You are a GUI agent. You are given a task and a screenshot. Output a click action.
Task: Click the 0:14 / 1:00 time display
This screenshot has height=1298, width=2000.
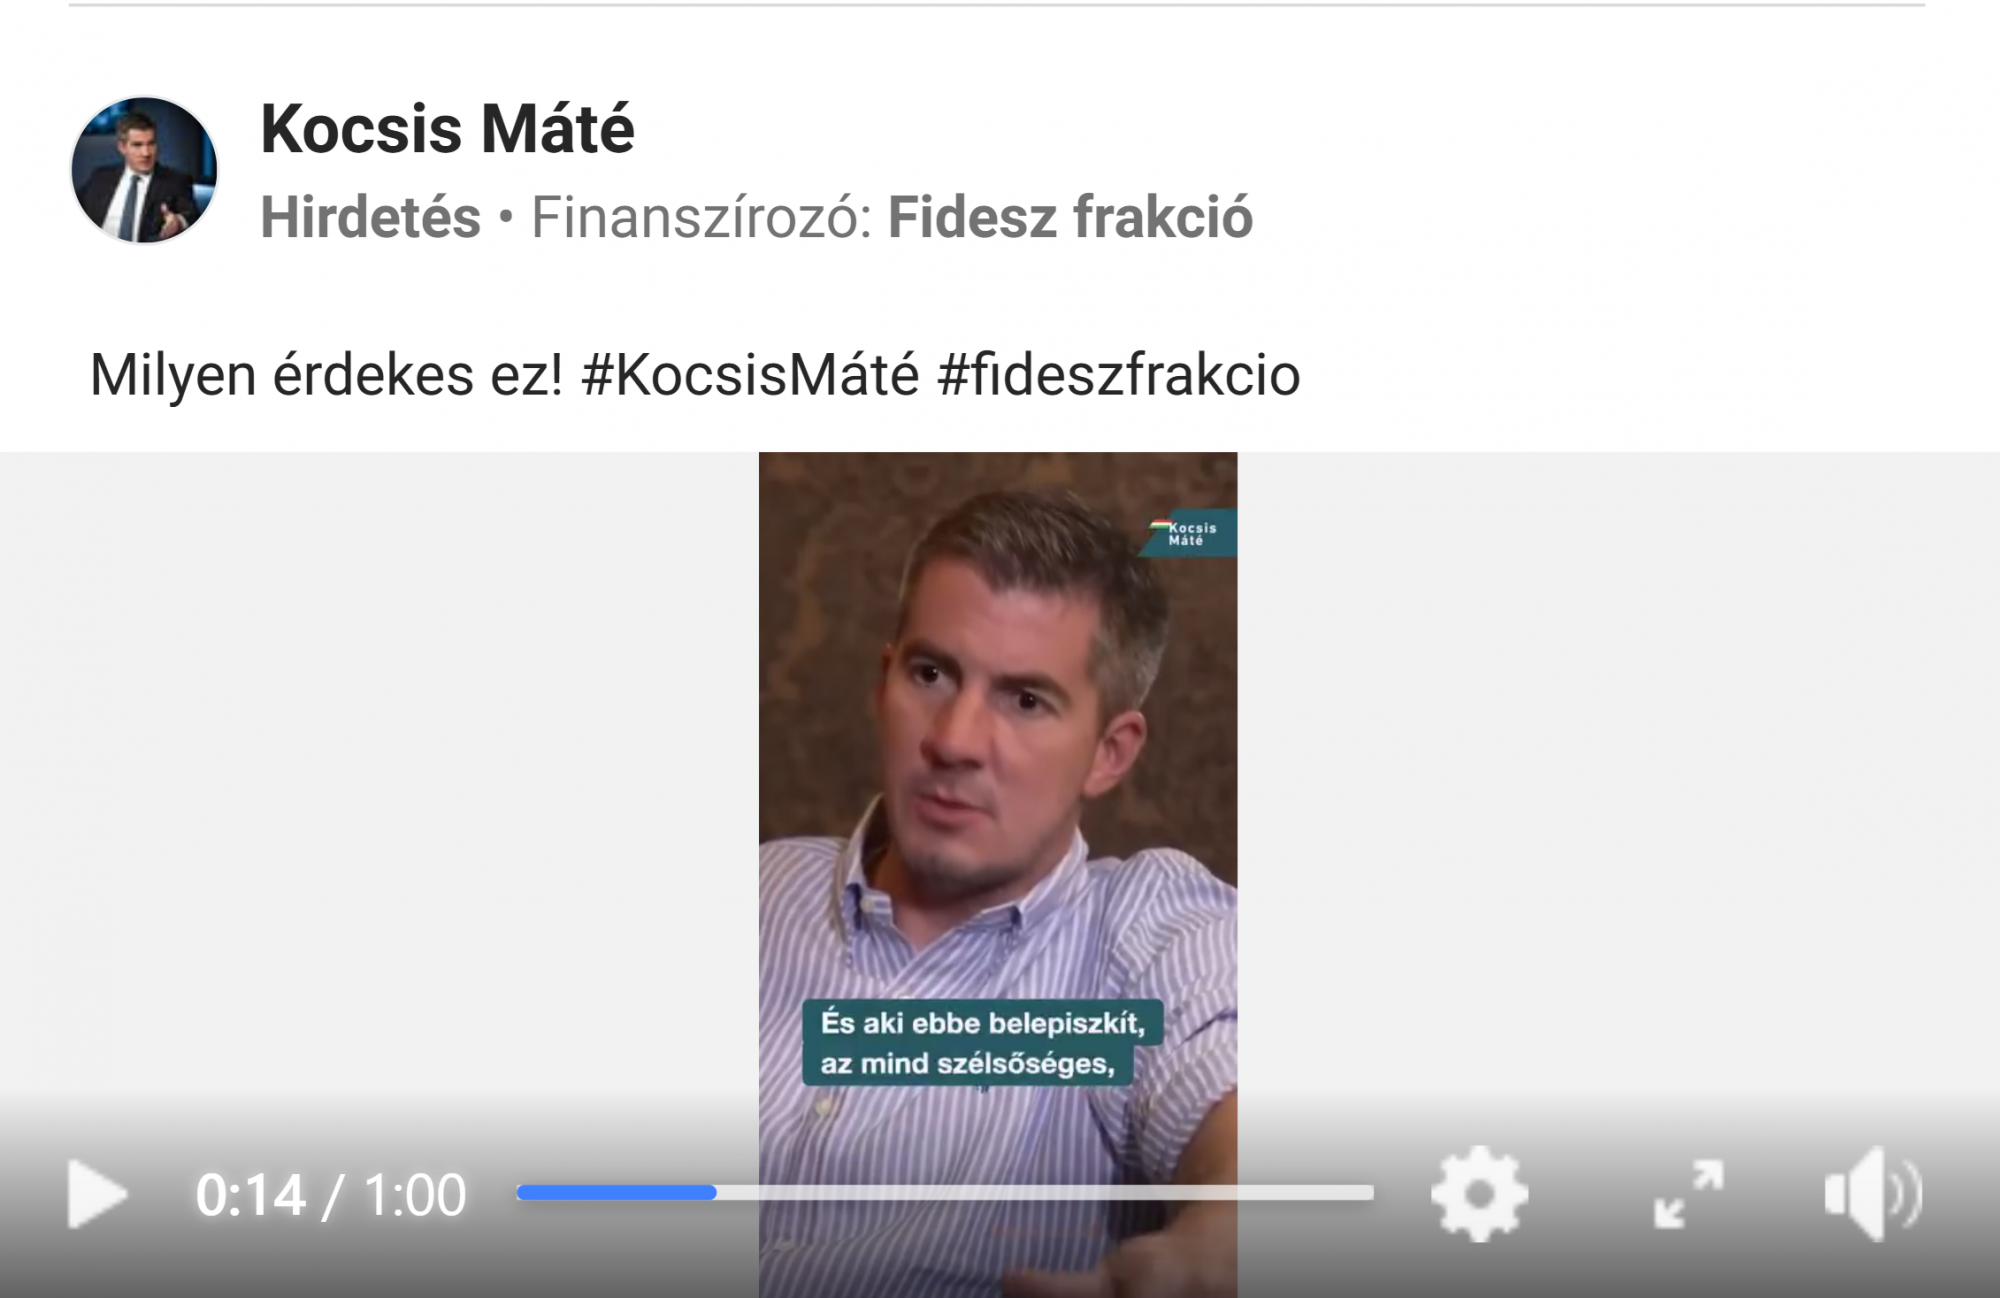331,1194
